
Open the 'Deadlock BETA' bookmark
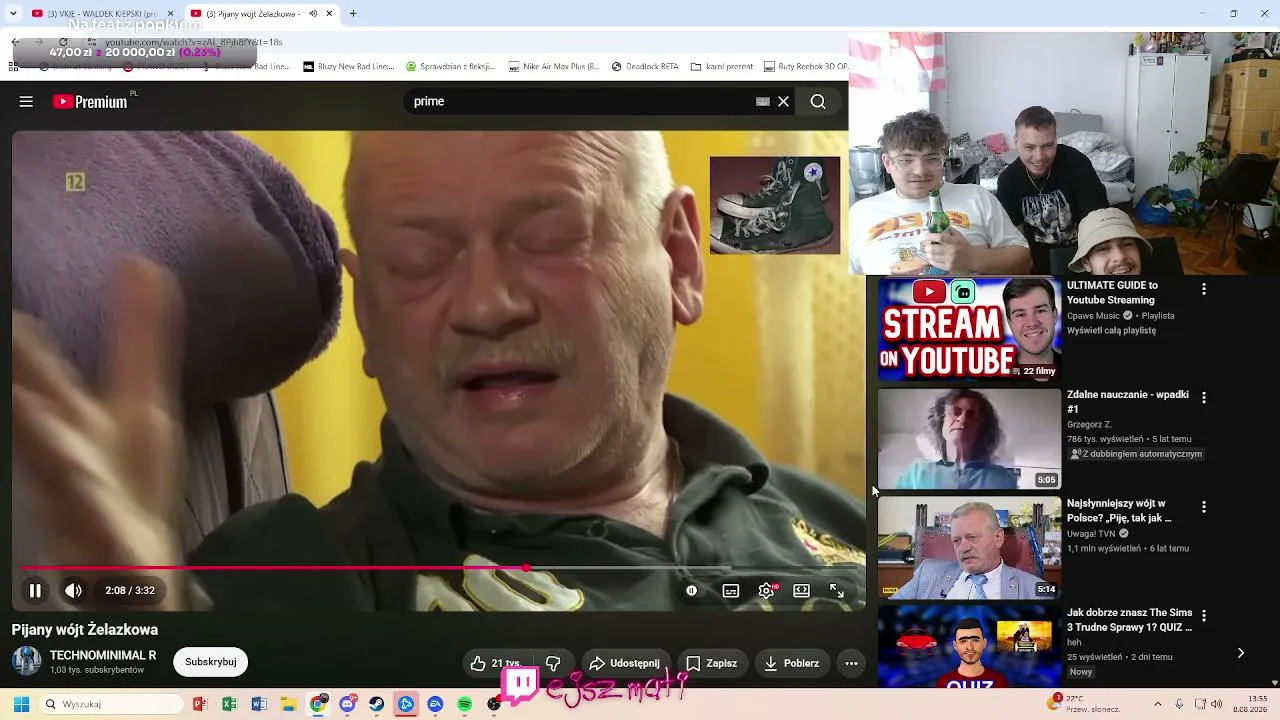[x=645, y=67]
